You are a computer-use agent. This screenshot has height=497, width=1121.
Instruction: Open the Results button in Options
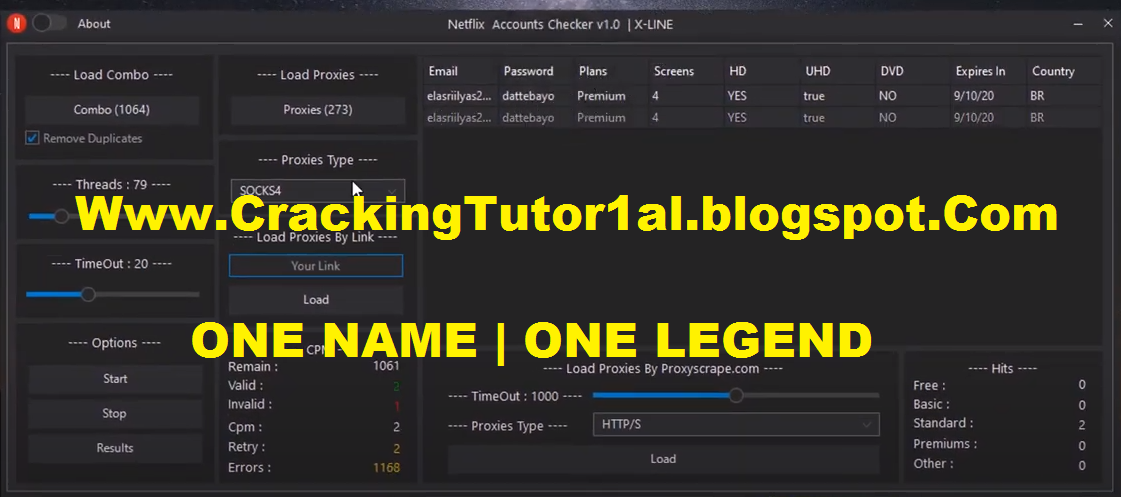tap(115, 448)
